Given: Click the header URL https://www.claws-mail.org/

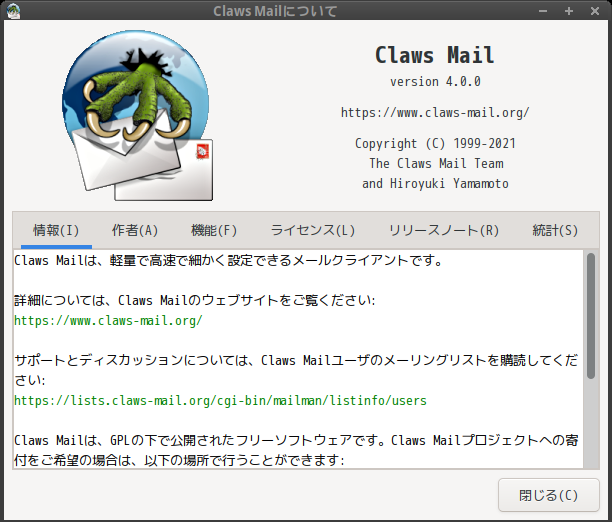Looking at the screenshot, I should point(435,112).
